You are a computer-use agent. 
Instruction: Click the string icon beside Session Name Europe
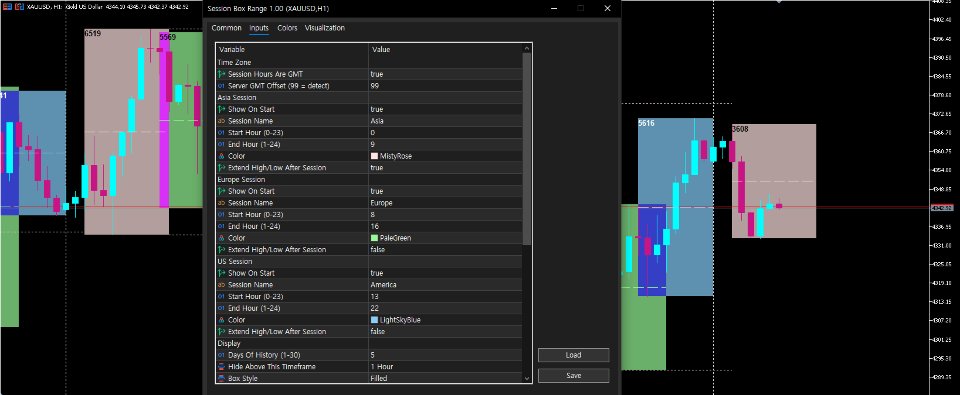point(222,203)
